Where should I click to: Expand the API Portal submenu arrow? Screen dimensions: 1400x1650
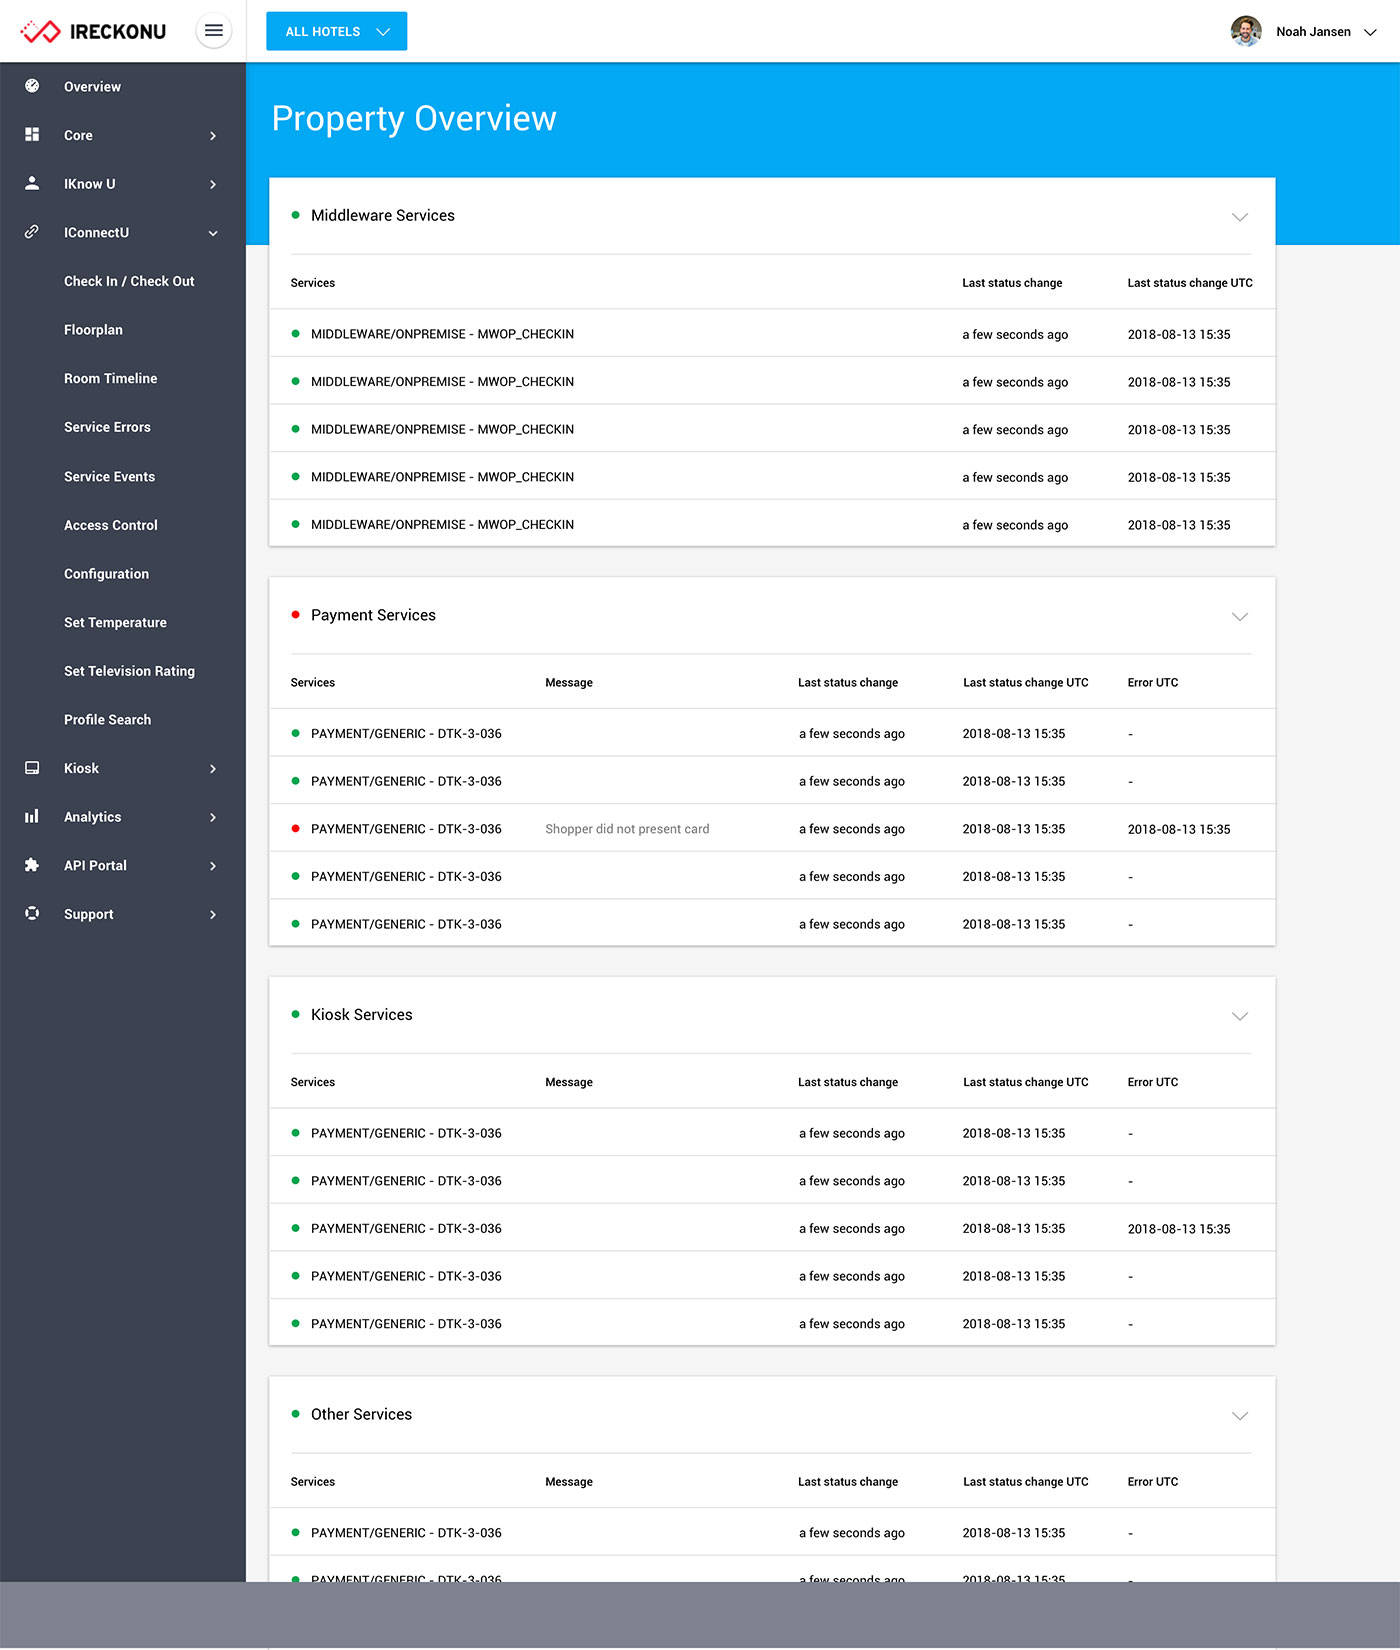[x=213, y=866]
